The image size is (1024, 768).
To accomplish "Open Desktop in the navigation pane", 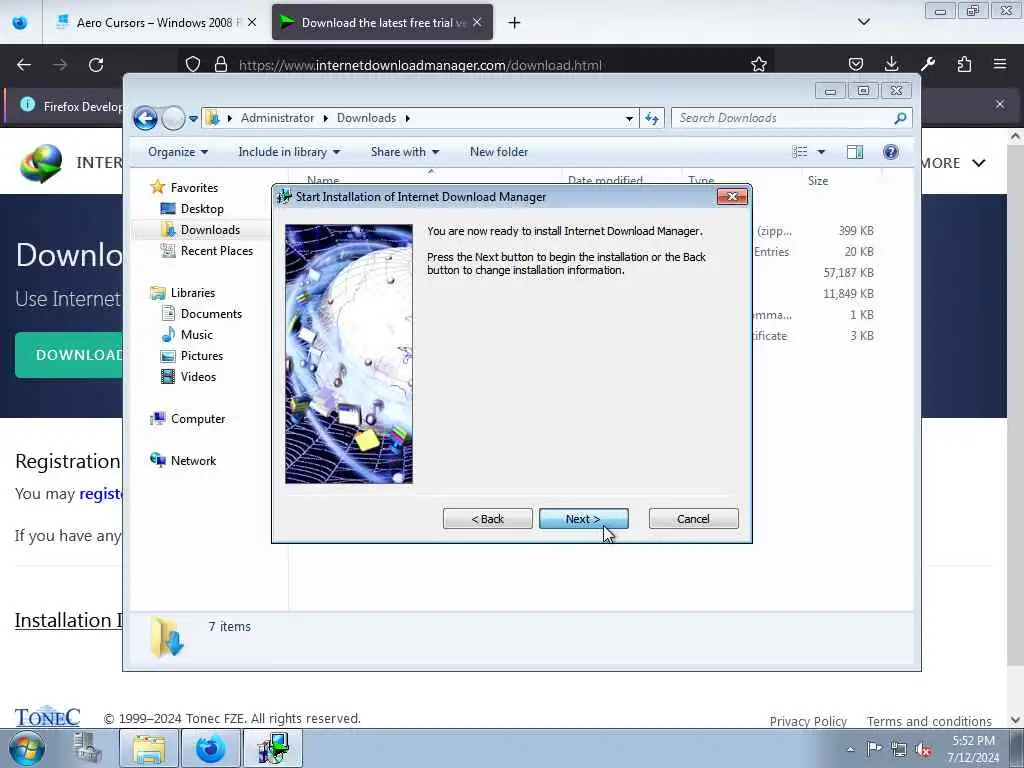I will 202,208.
